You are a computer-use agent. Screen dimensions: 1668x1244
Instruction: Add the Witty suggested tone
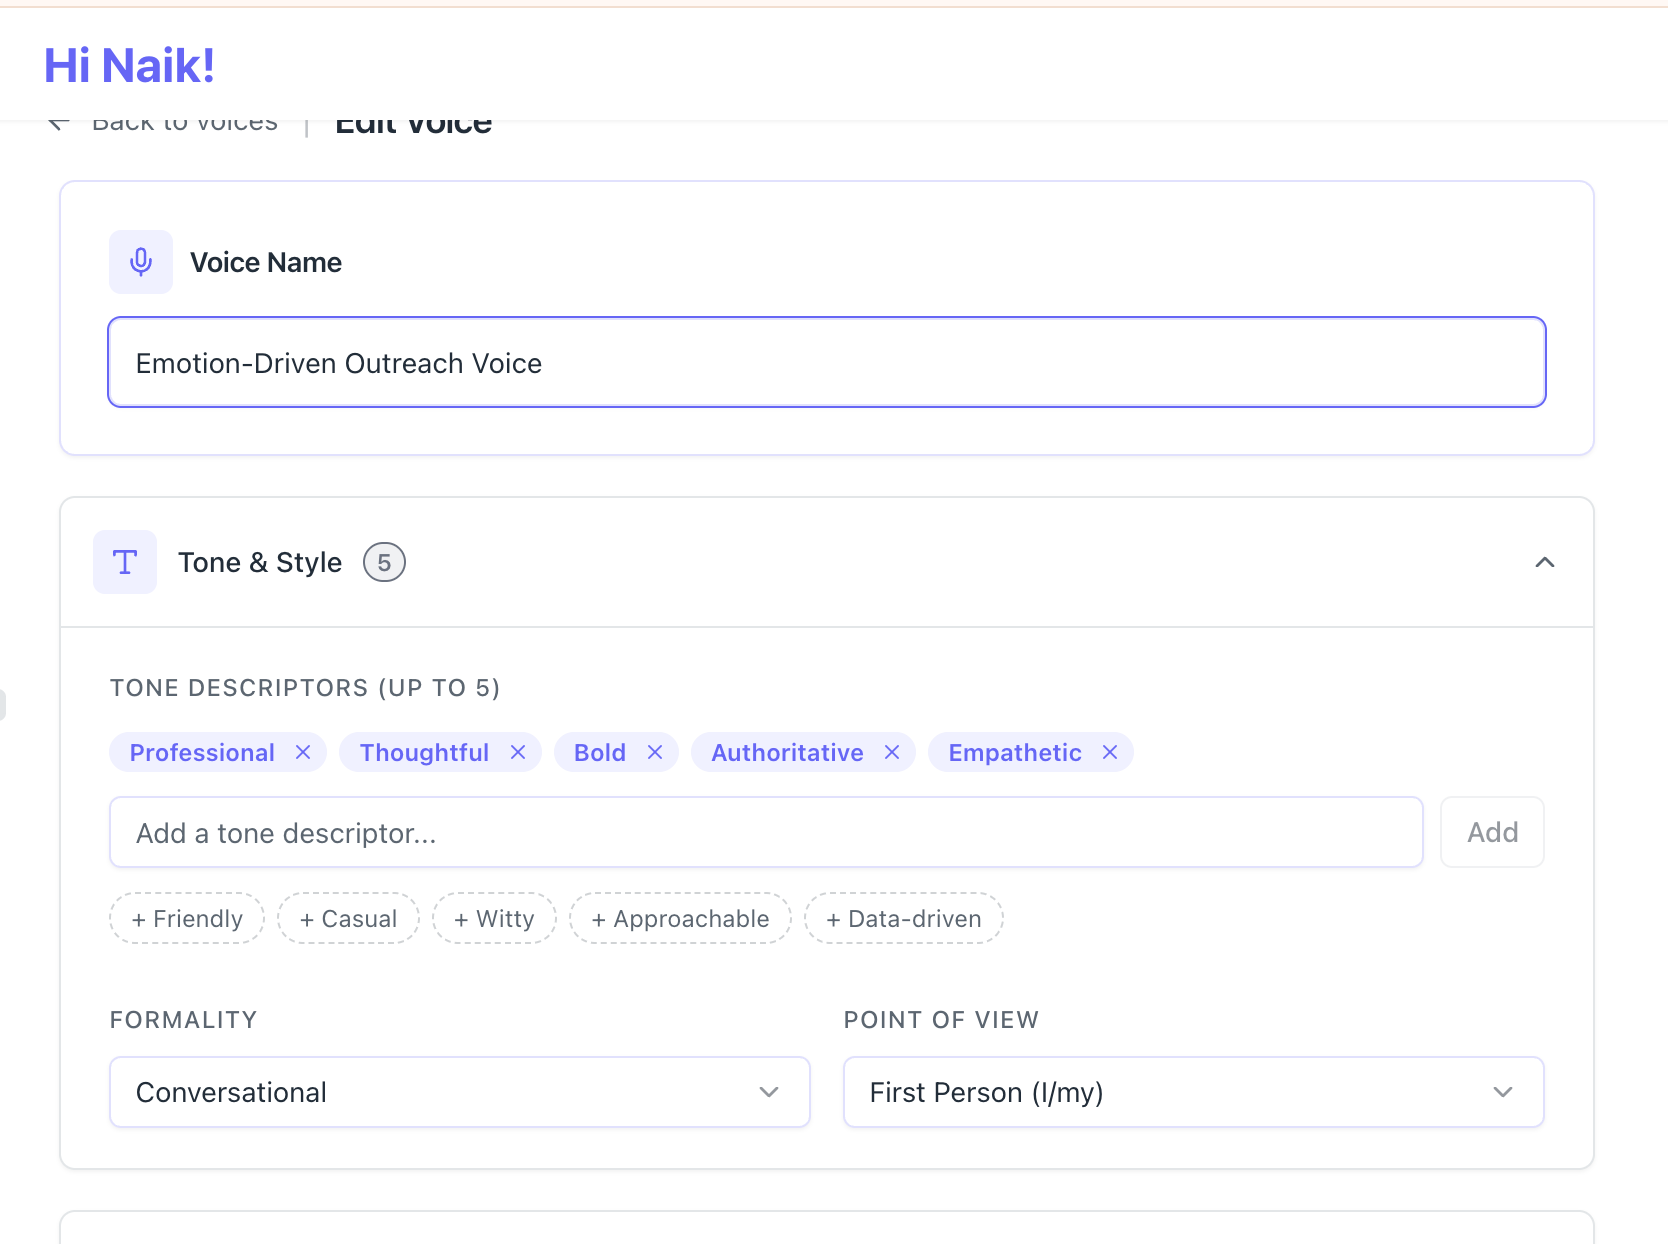[494, 918]
